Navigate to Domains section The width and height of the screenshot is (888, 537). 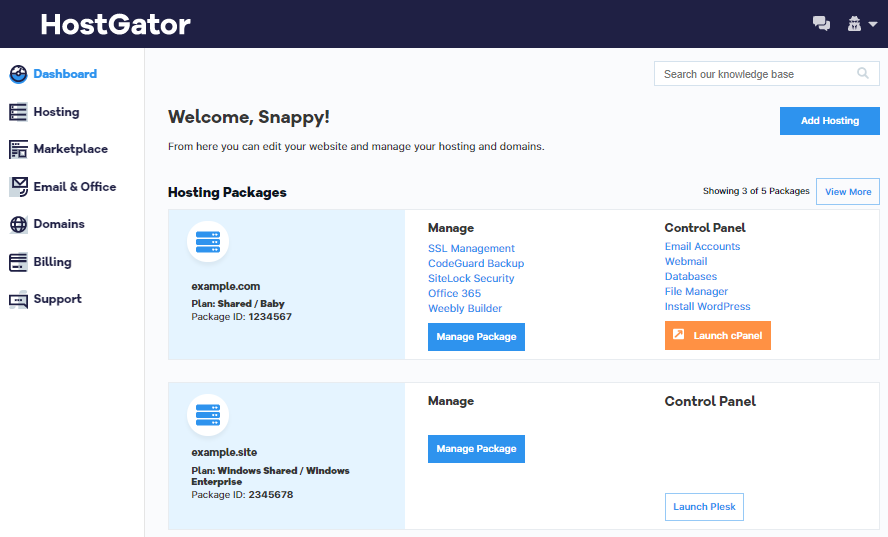point(59,224)
